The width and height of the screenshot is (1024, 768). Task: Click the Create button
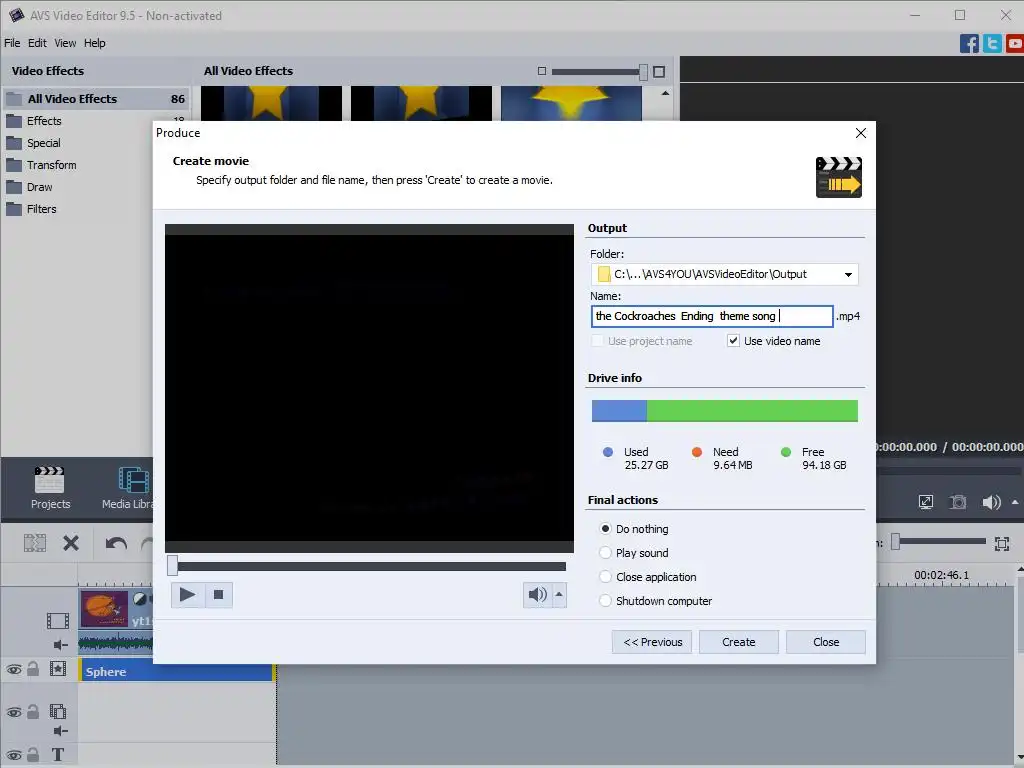(739, 642)
